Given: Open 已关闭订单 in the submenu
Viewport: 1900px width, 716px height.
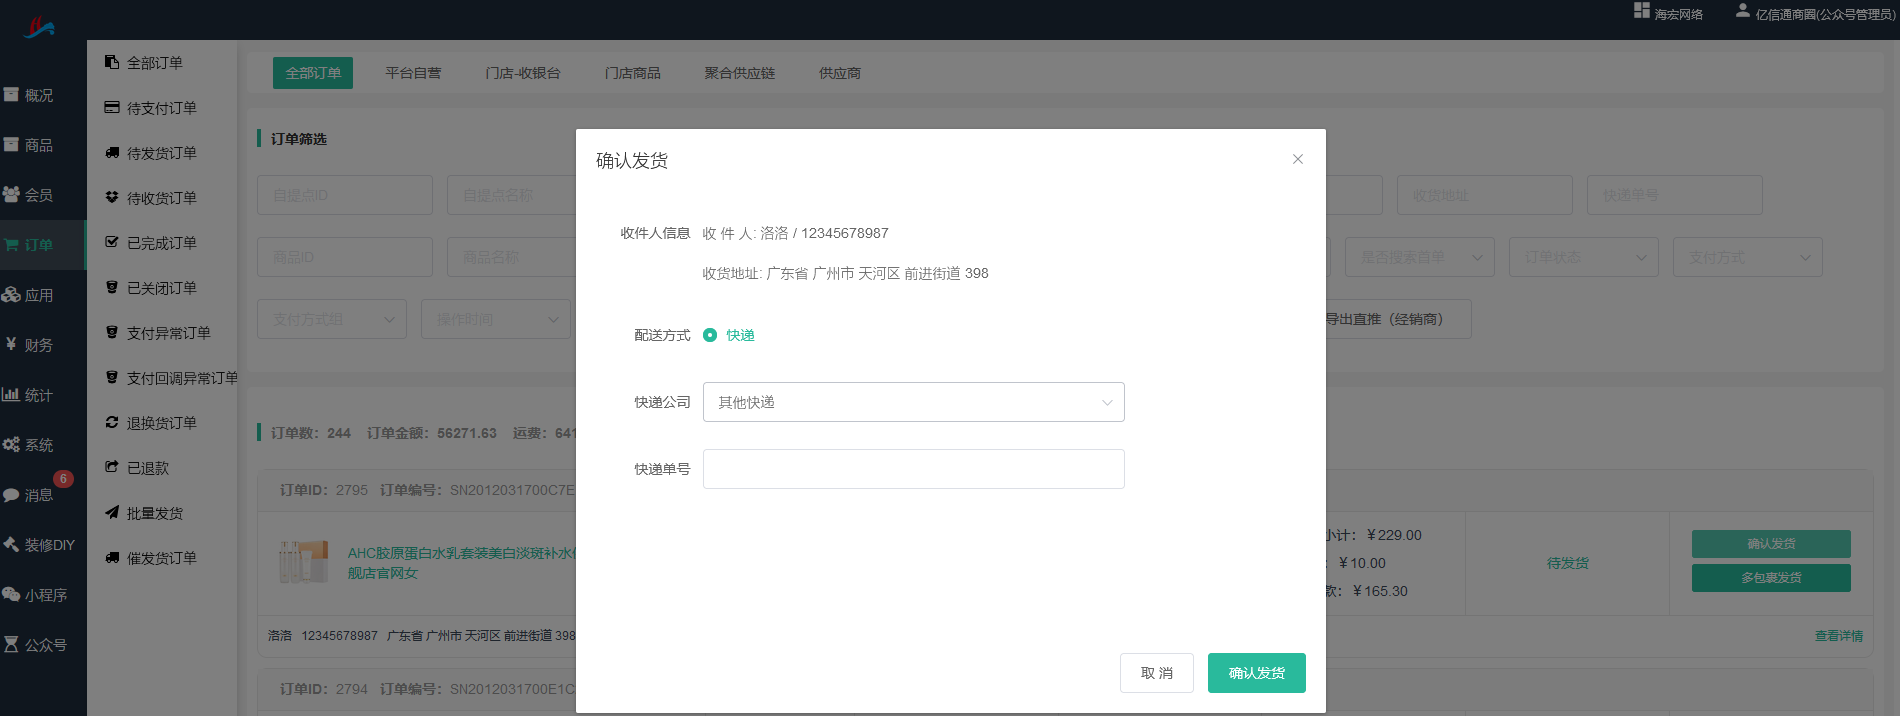Looking at the screenshot, I should click(x=162, y=288).
